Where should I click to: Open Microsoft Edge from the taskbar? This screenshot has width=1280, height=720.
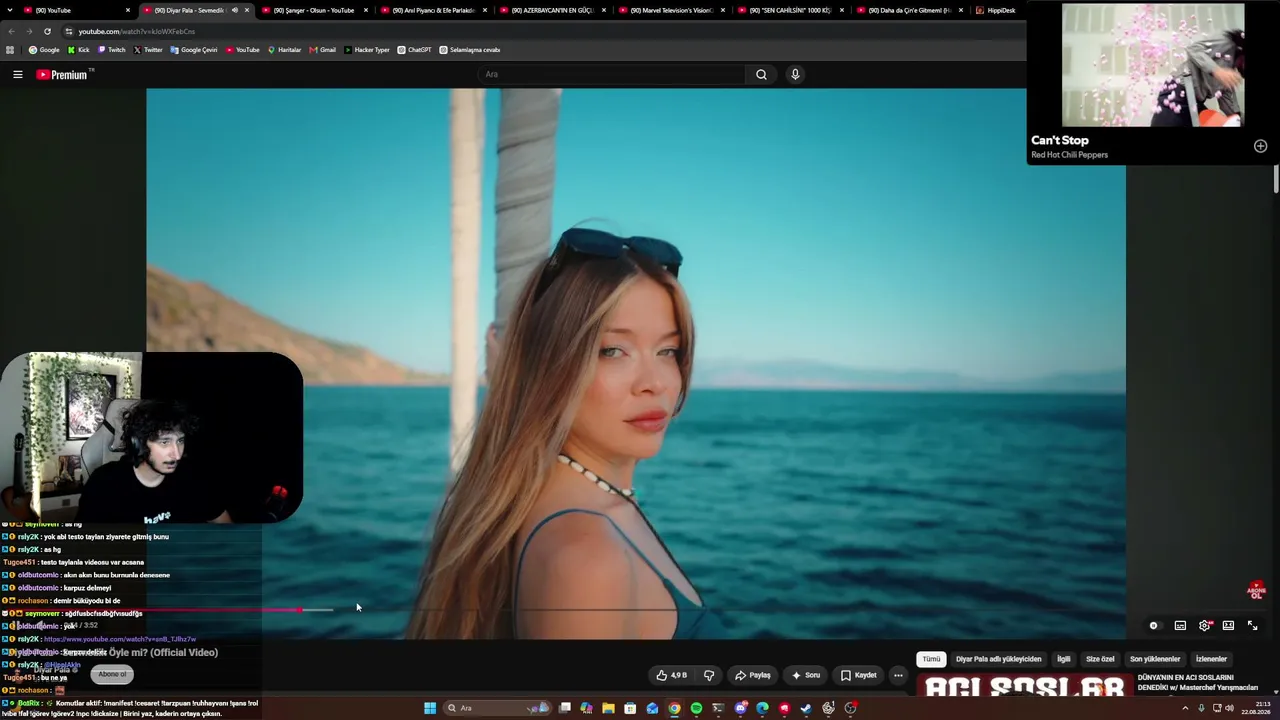(762, 708)
